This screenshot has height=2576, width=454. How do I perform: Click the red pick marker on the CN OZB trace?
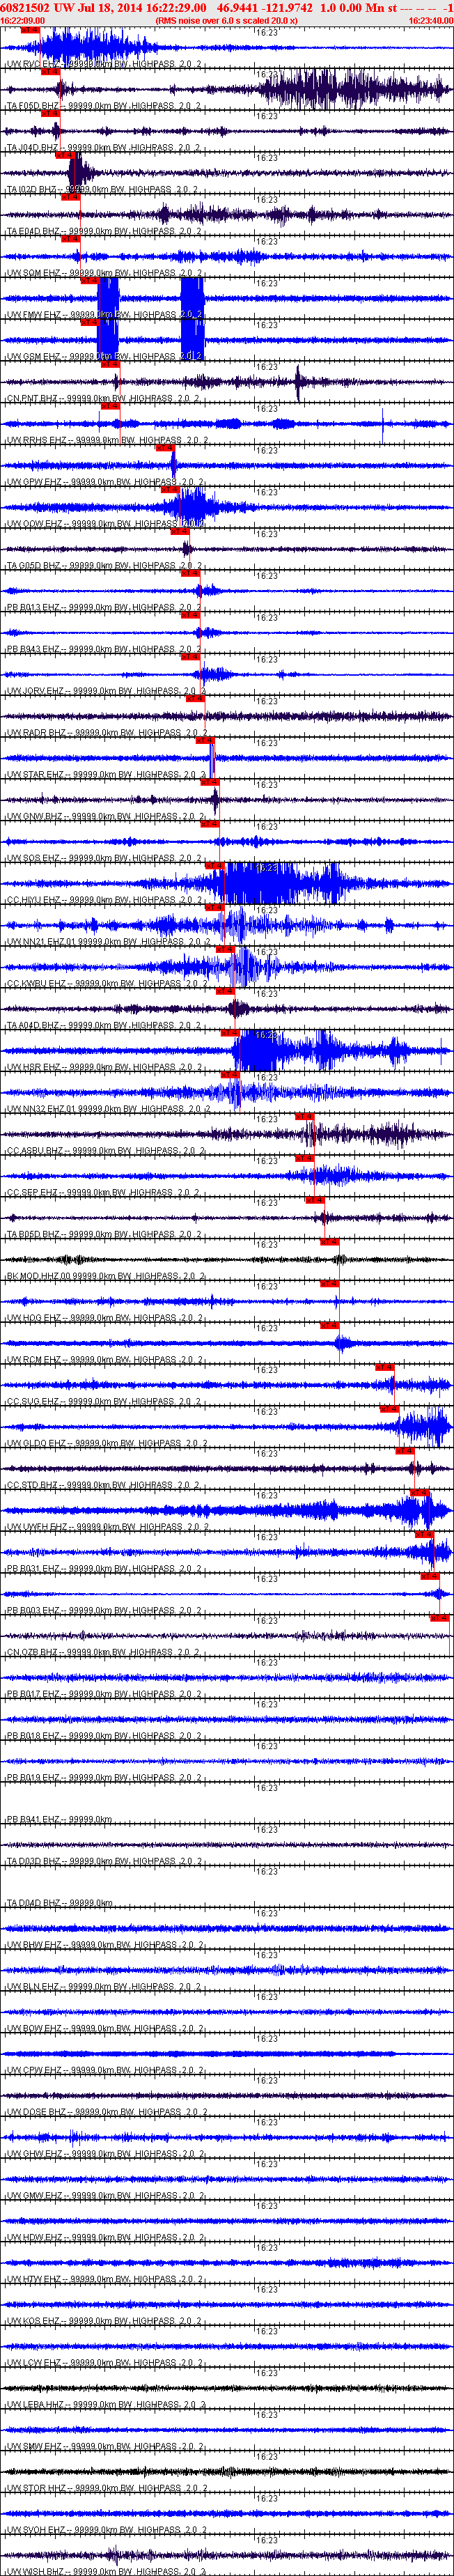[x=440, y=1617]
